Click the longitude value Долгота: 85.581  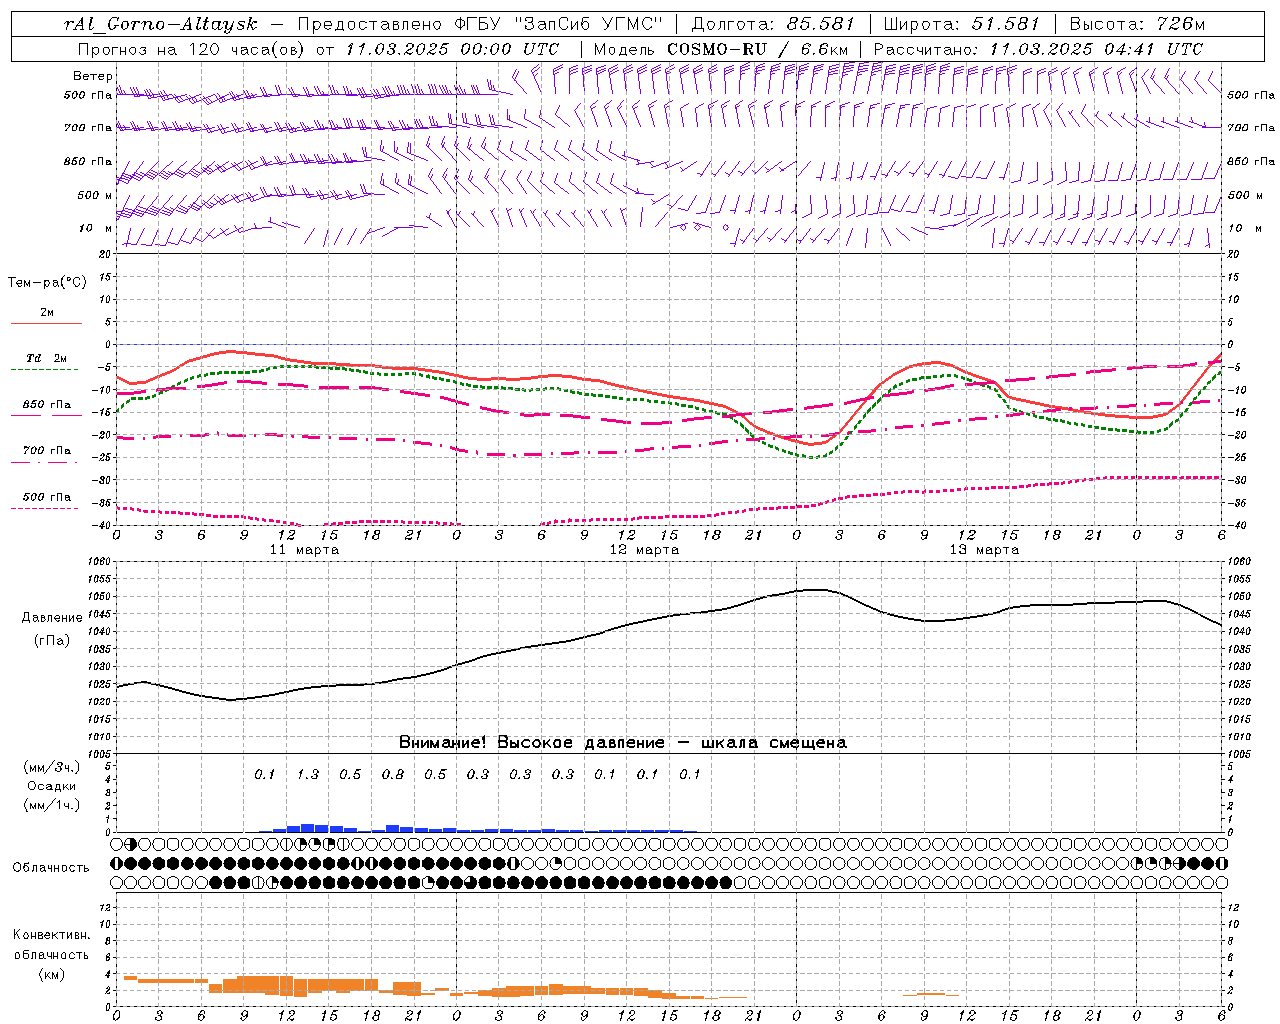click(x=773, y=24)
